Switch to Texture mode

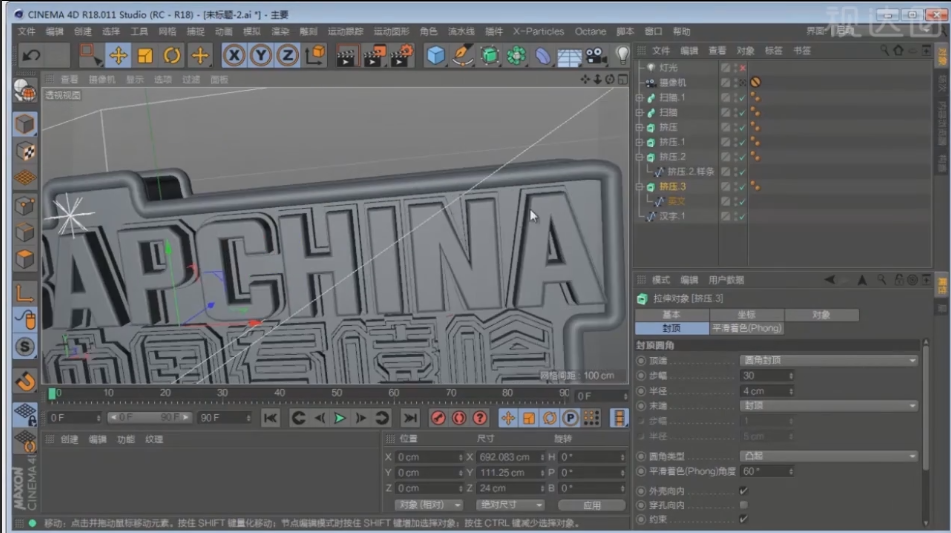[x=25, y=151]
